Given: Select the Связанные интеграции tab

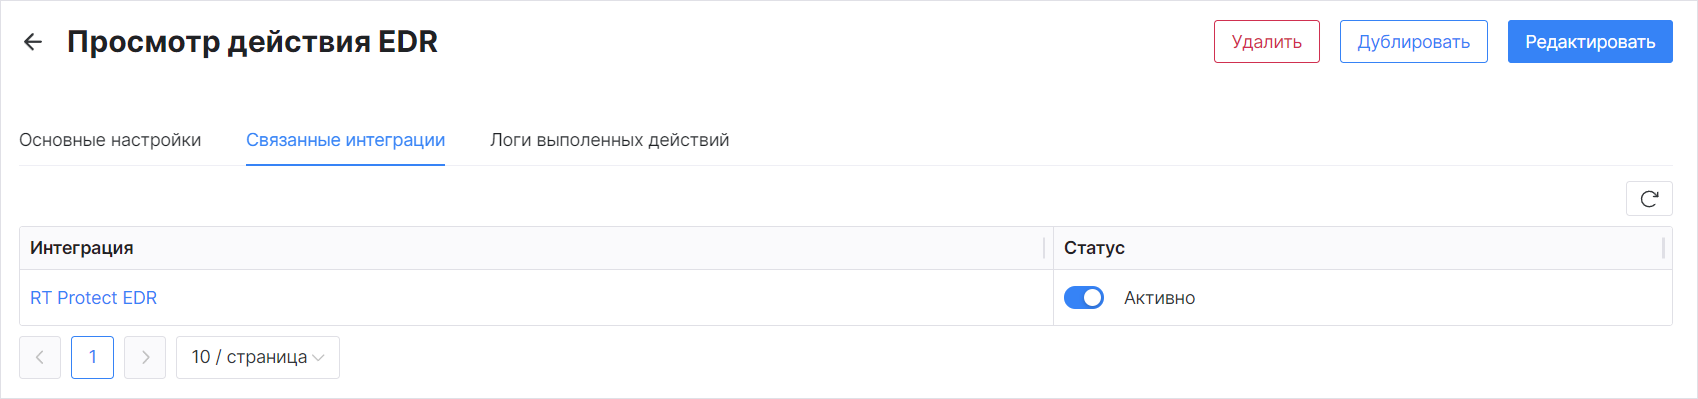Looking at the screenshot, I should [345, 140].
